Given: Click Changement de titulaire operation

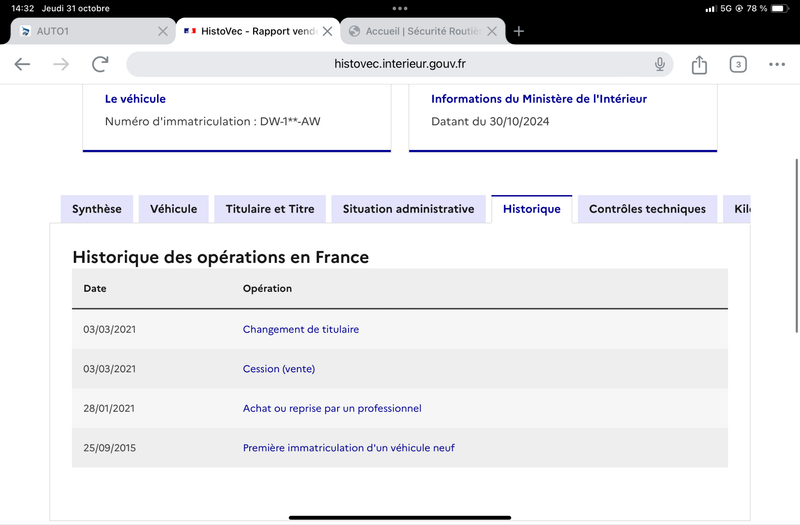Looking at the screenshot, I should (x=301, y=330).
